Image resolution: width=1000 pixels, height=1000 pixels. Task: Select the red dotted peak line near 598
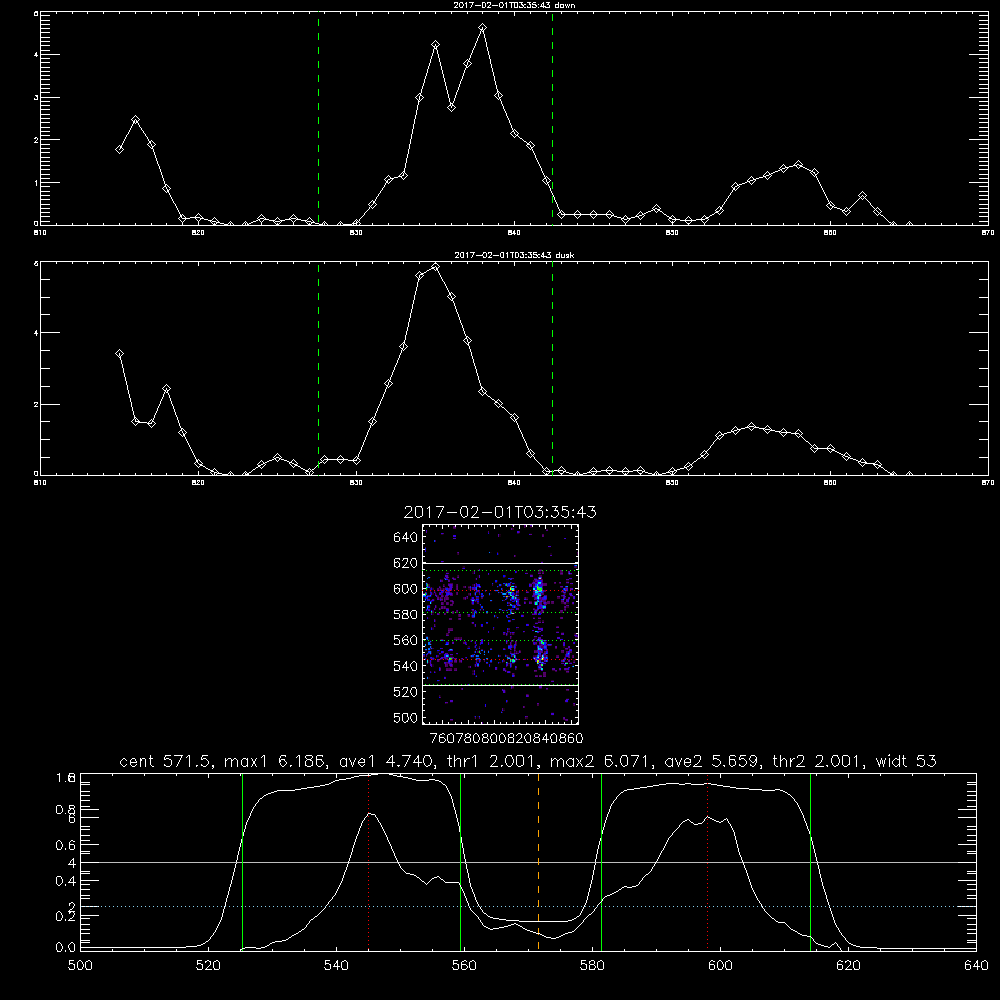pyautogui.click(x=707, y=861)
